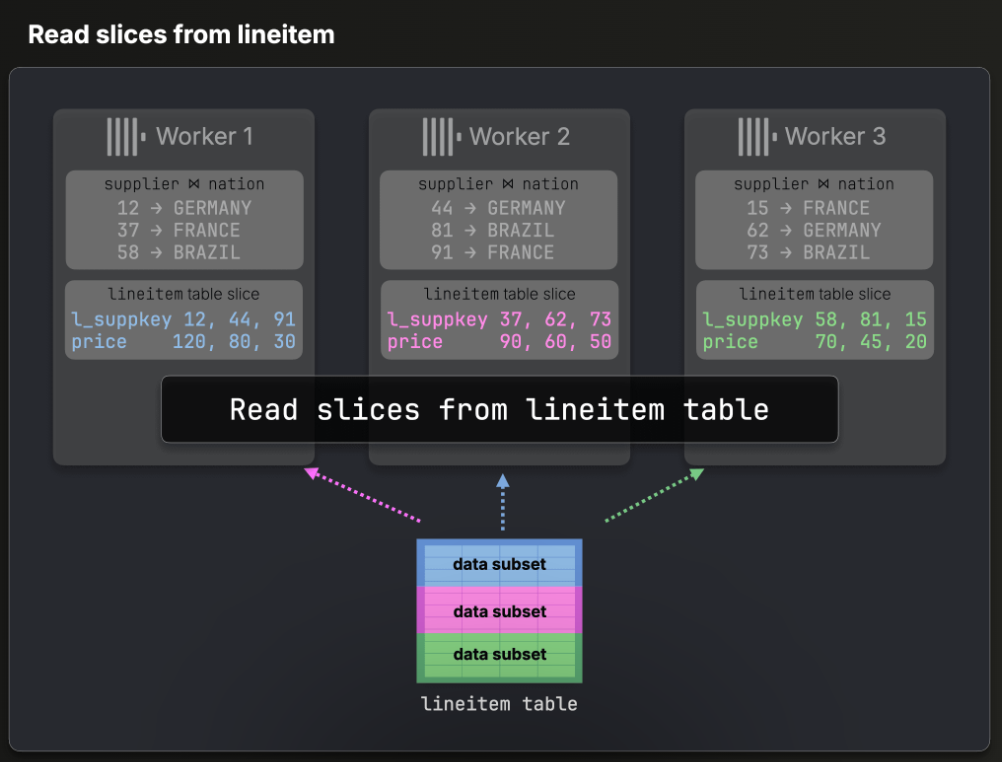Click the "12 → GERMANY" row
The height and width of the screenshot is (762, 1002).
pyautogui.click(x=184, y=208)
